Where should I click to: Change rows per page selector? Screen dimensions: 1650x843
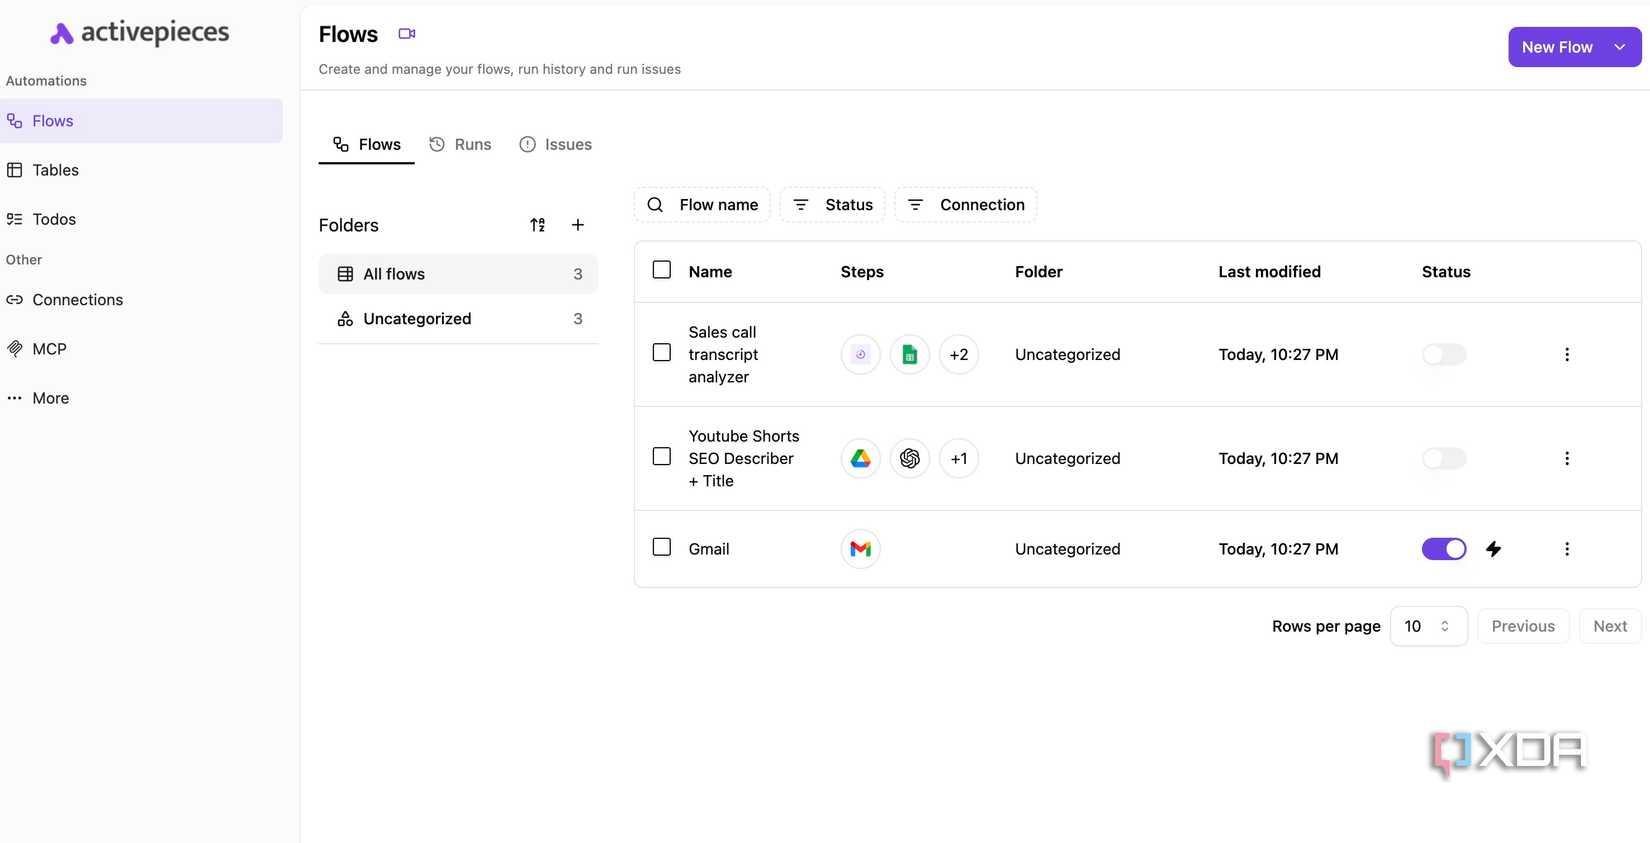tap(1429, 626)
